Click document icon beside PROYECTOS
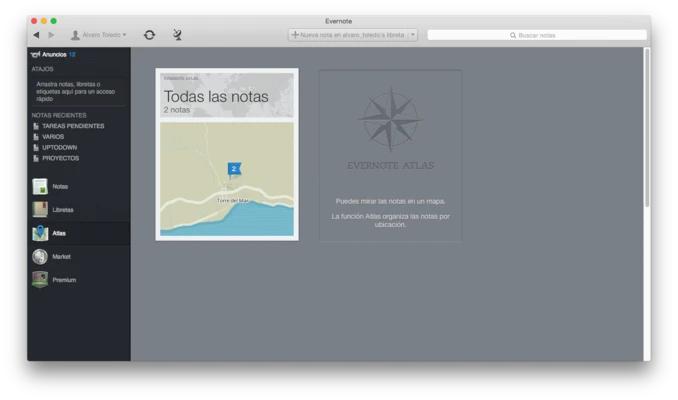678x400 pixels. pos(36,158)
